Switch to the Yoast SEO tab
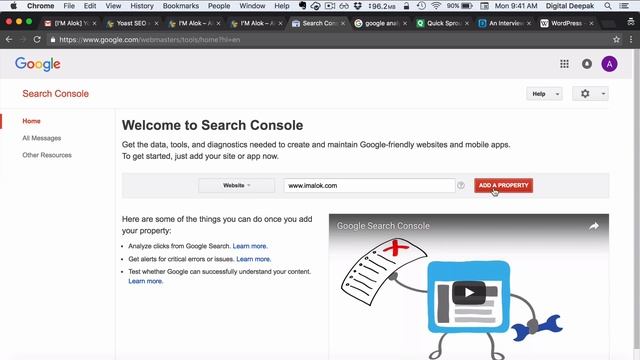 [131, 24]
